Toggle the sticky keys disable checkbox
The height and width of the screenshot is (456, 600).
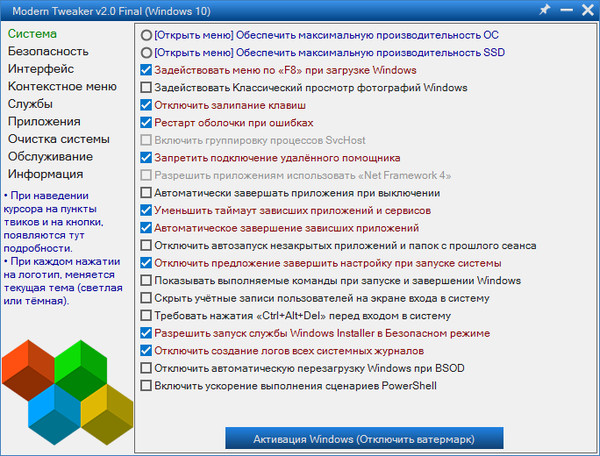[x=146, y=105]
